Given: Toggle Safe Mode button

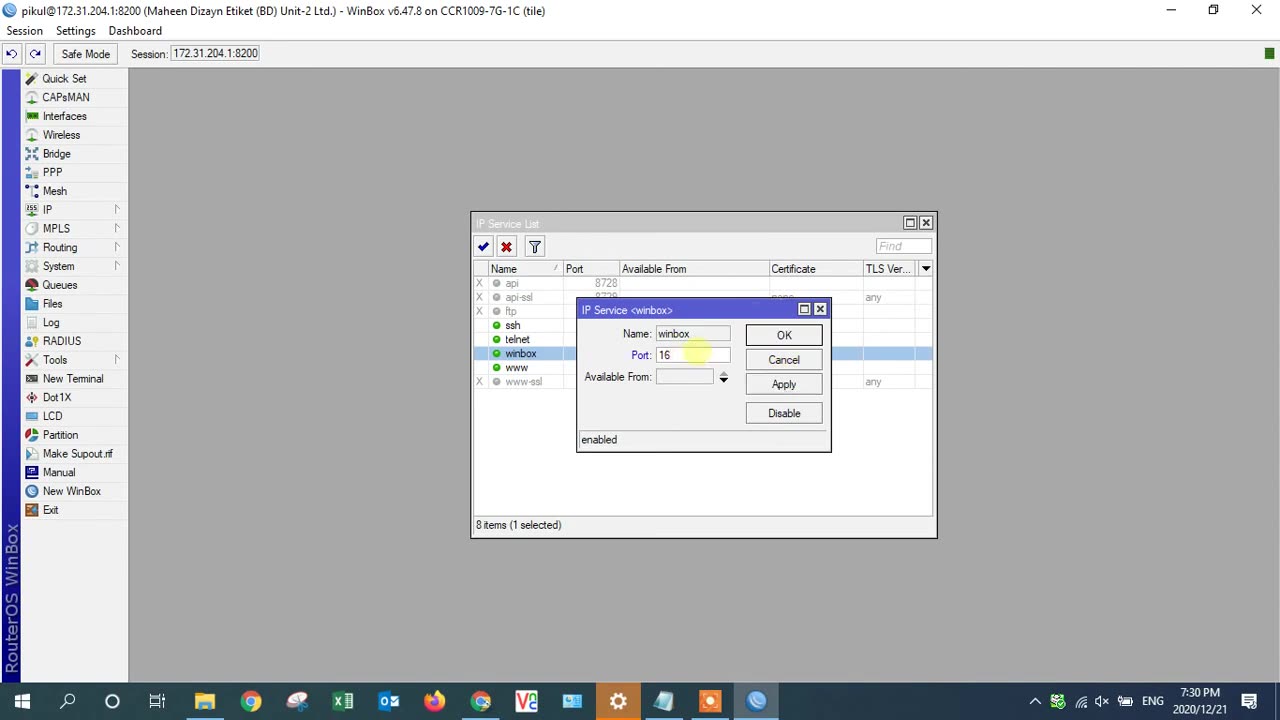Looking at the screenshot, I should coord(85,54).
